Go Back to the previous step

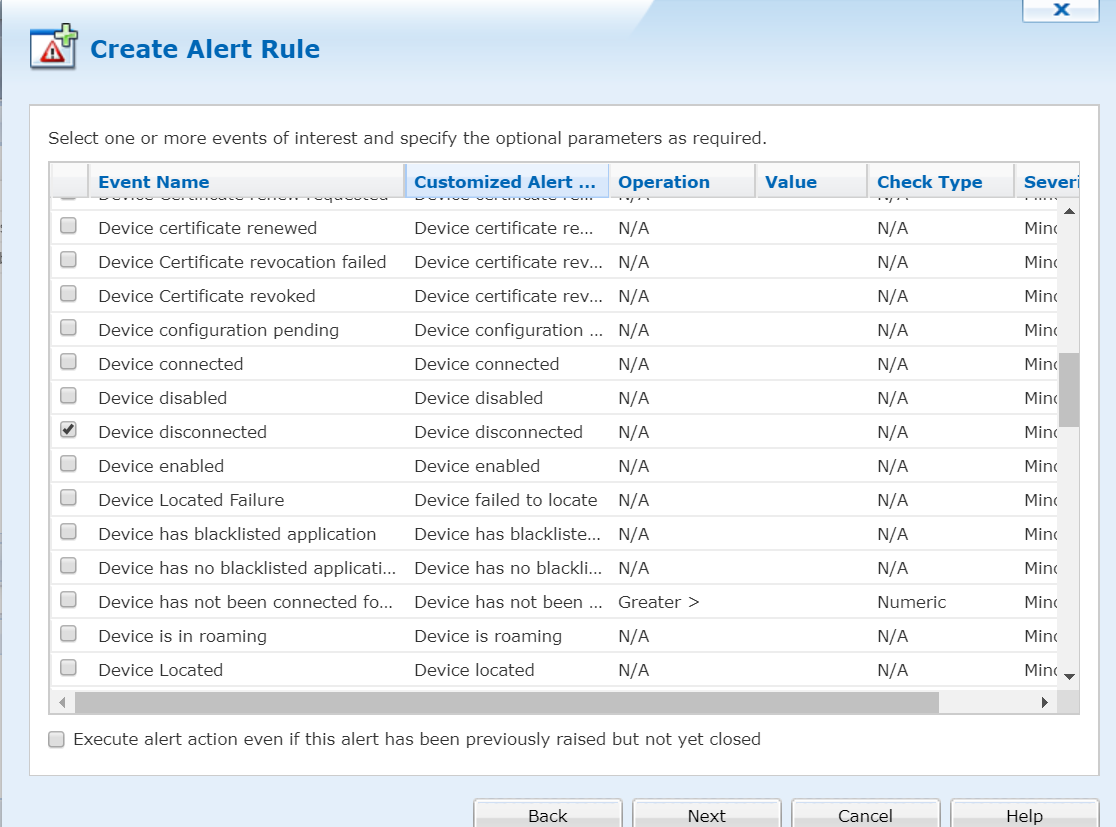click(547, 815)
